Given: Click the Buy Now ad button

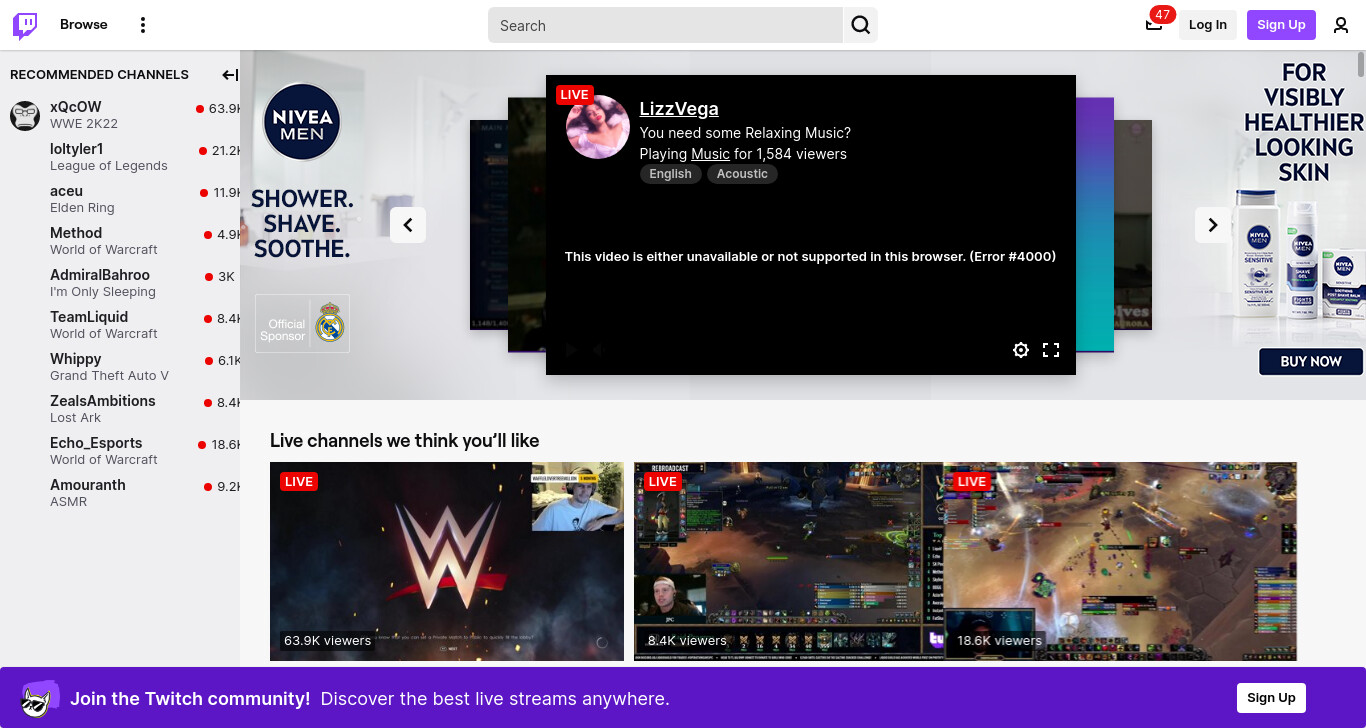Looking at the screenshot, I should click(x=1311, y=362).
